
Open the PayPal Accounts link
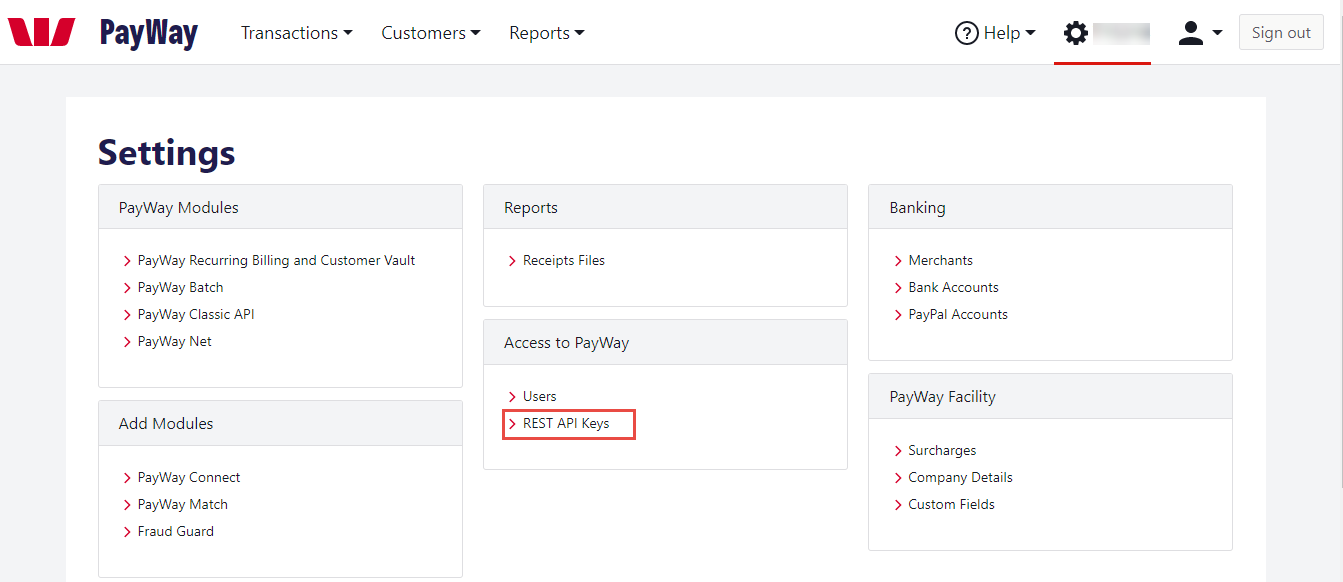click(958, 314)
